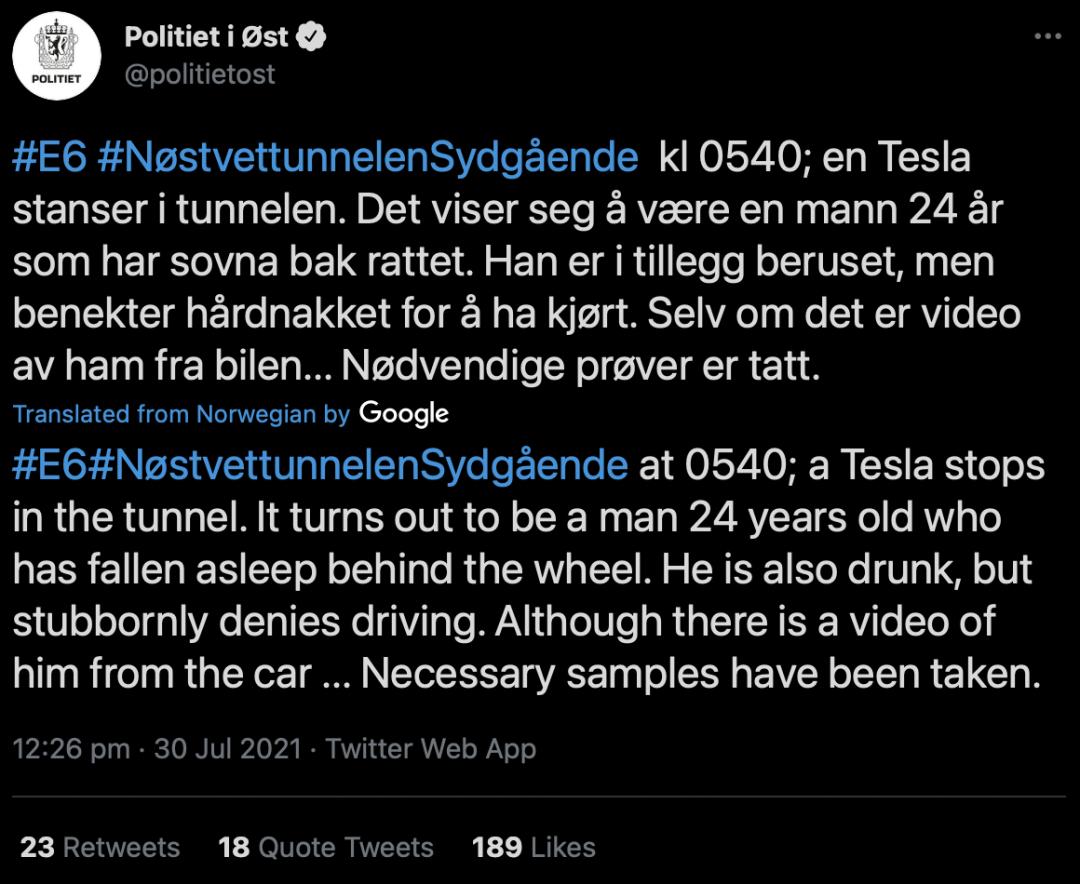
Task: Click the Google logo in the translation notice
Action: pos(403,413)
